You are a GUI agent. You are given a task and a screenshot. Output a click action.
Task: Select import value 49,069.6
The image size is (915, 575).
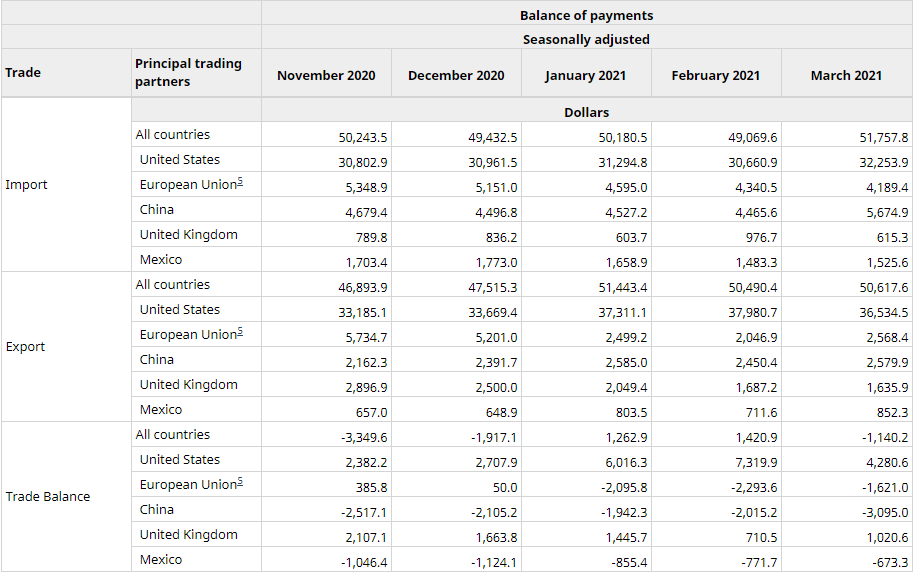[x=753, y=137]
